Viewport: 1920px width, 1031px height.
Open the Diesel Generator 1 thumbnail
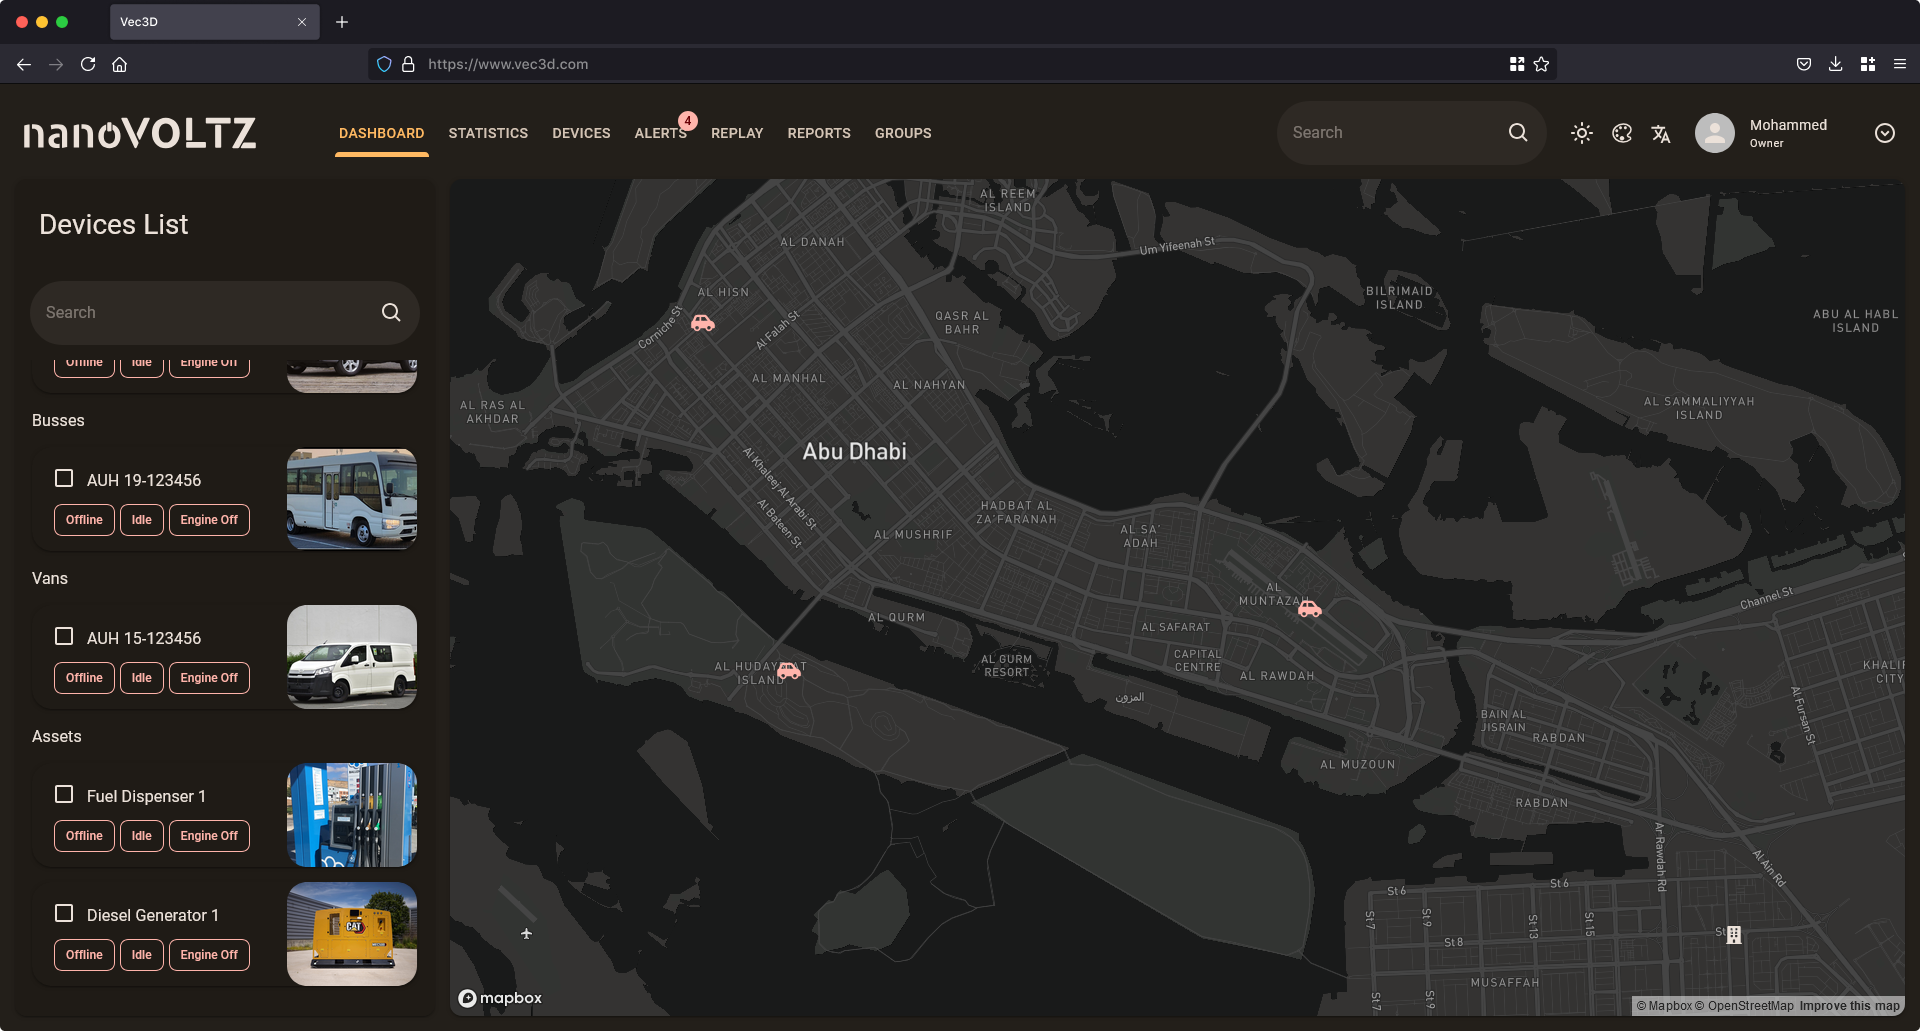[352, 933]
